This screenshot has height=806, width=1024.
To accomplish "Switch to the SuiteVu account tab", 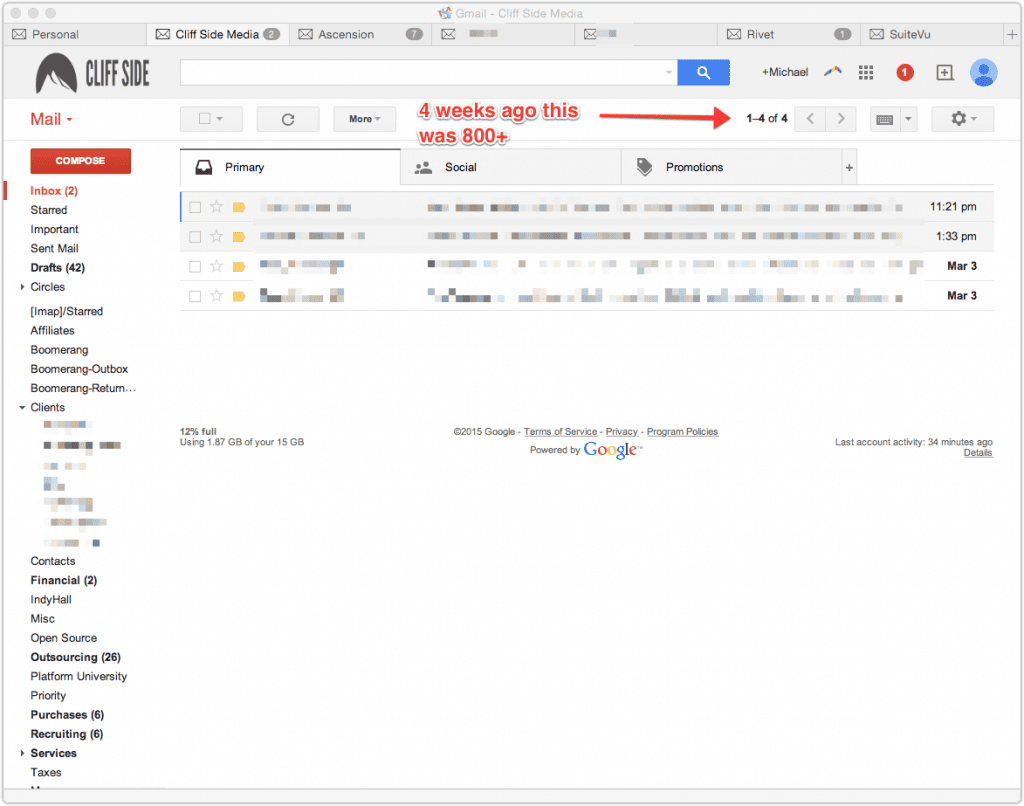I will [x=932, y=34].
